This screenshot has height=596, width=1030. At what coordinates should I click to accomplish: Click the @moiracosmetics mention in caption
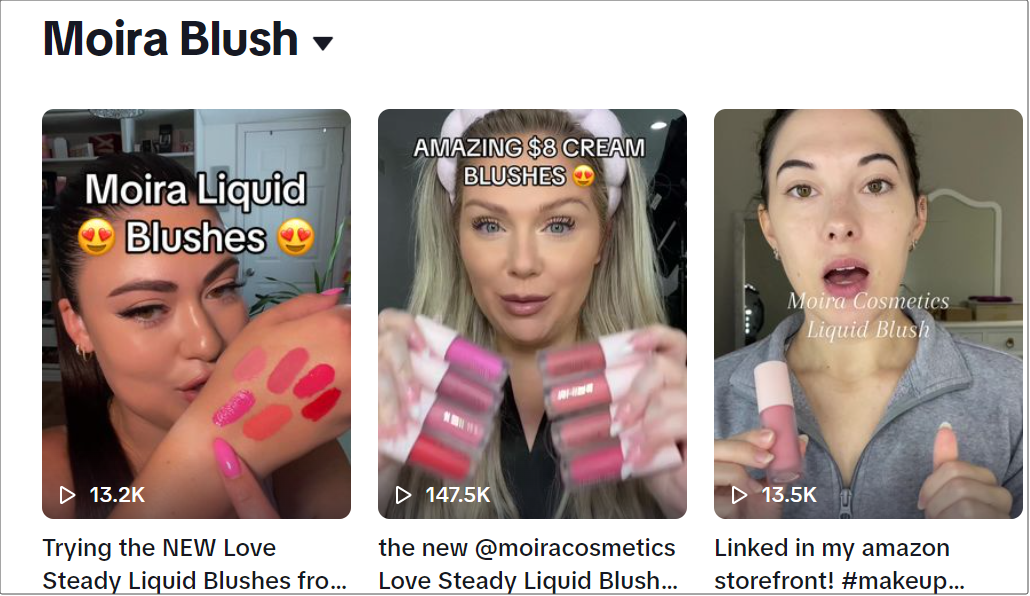(x=575, y=548)
